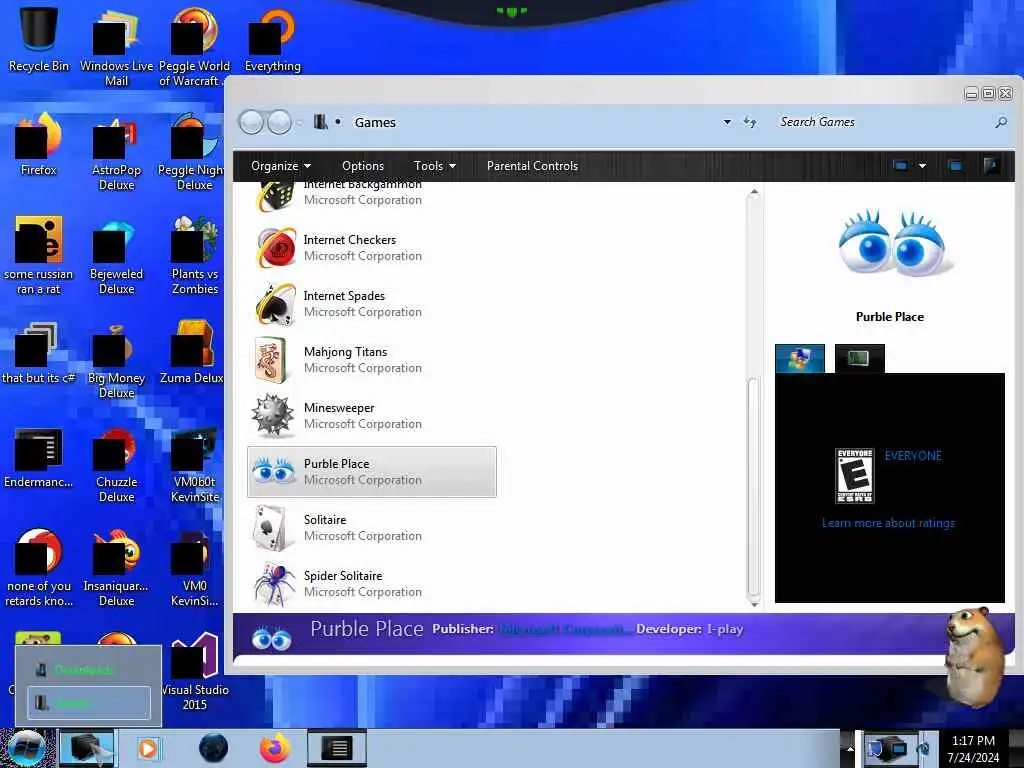This screenshot has width=1024, height=768.
Task: Select the Endermanc... desktop icon
Action: coord(39,458)
